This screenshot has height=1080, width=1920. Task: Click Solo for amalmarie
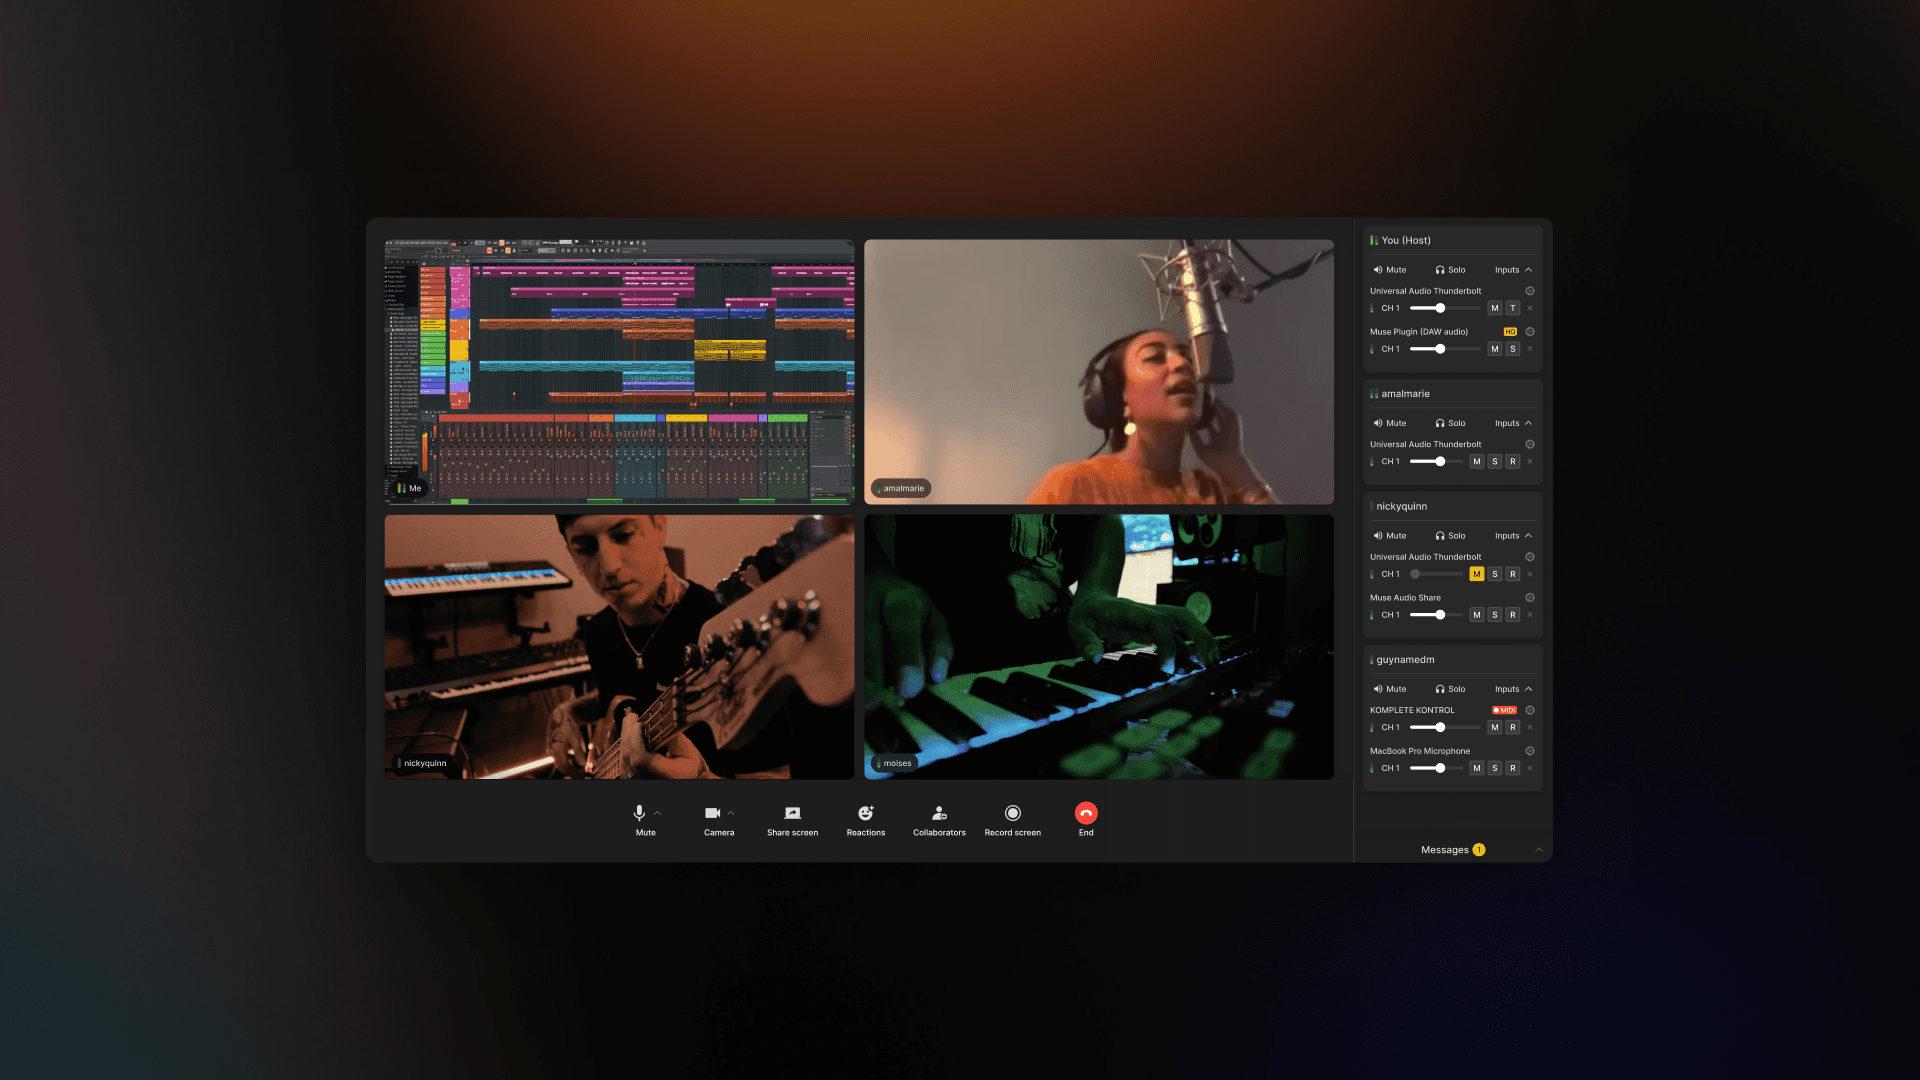(x=1450, y=423)
